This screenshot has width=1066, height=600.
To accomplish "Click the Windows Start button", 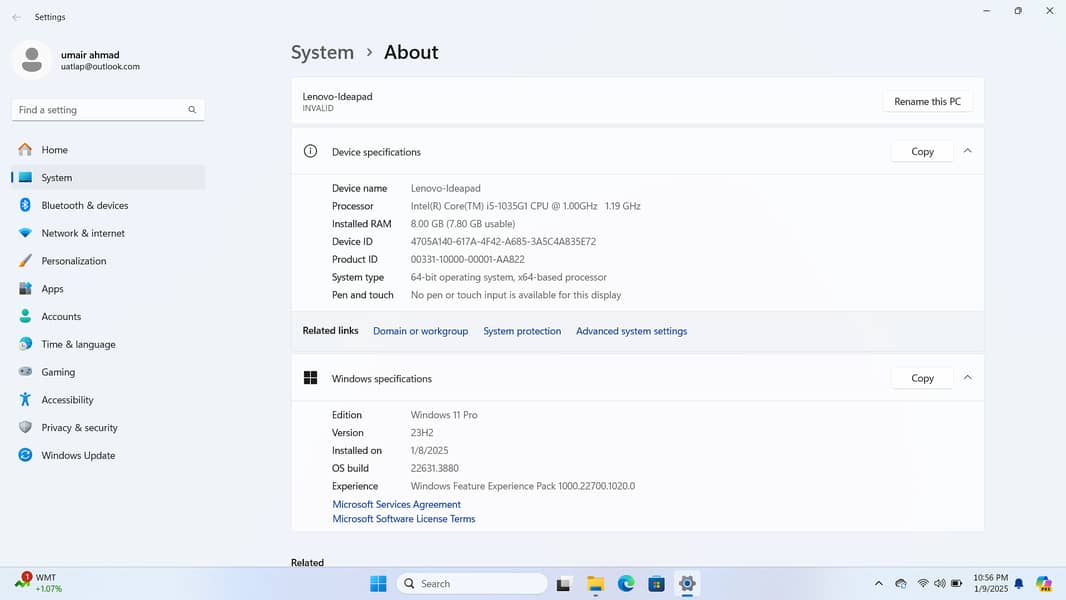I will coord(378,584).
